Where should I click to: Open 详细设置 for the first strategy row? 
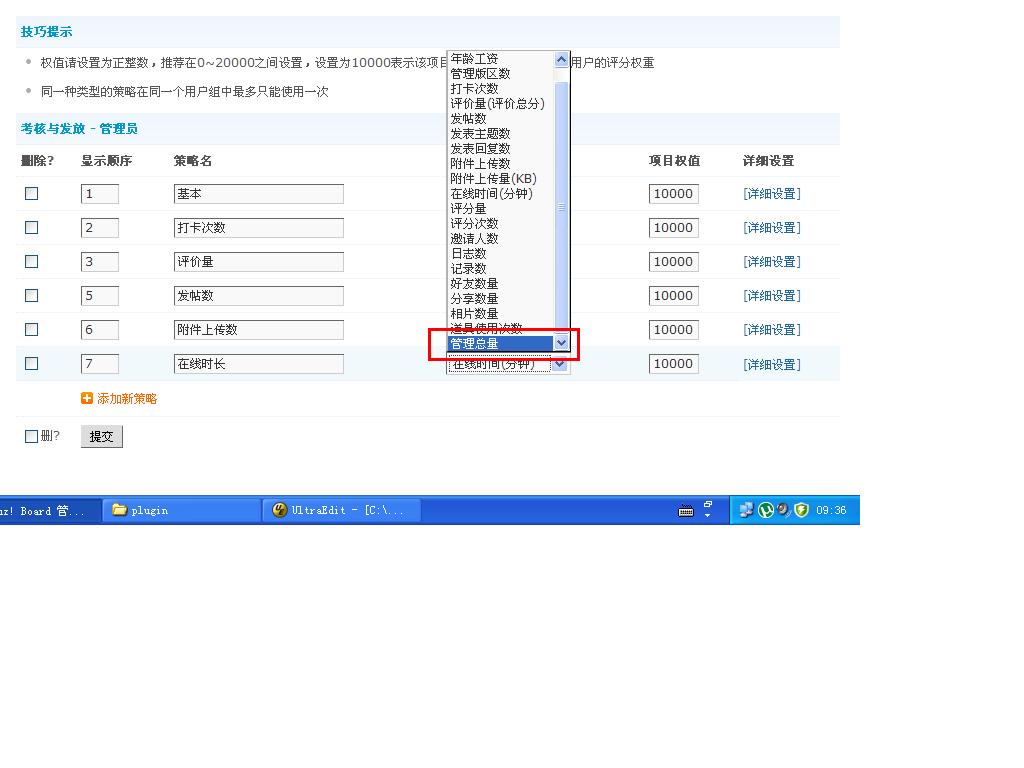tap(769, 193)
